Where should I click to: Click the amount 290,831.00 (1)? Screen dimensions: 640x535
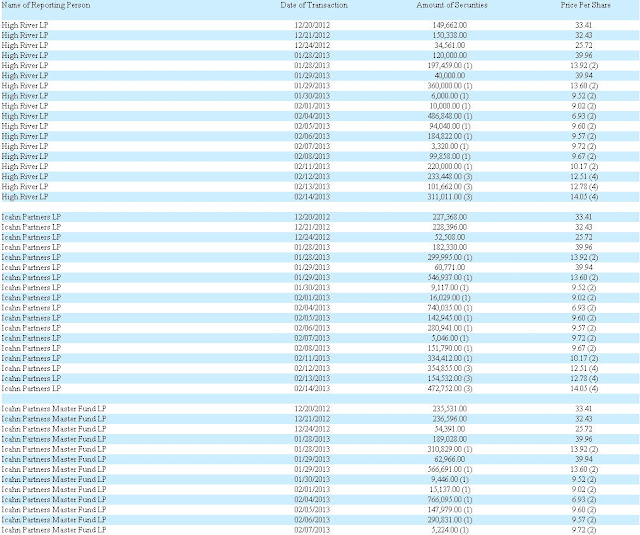[450, 520]
